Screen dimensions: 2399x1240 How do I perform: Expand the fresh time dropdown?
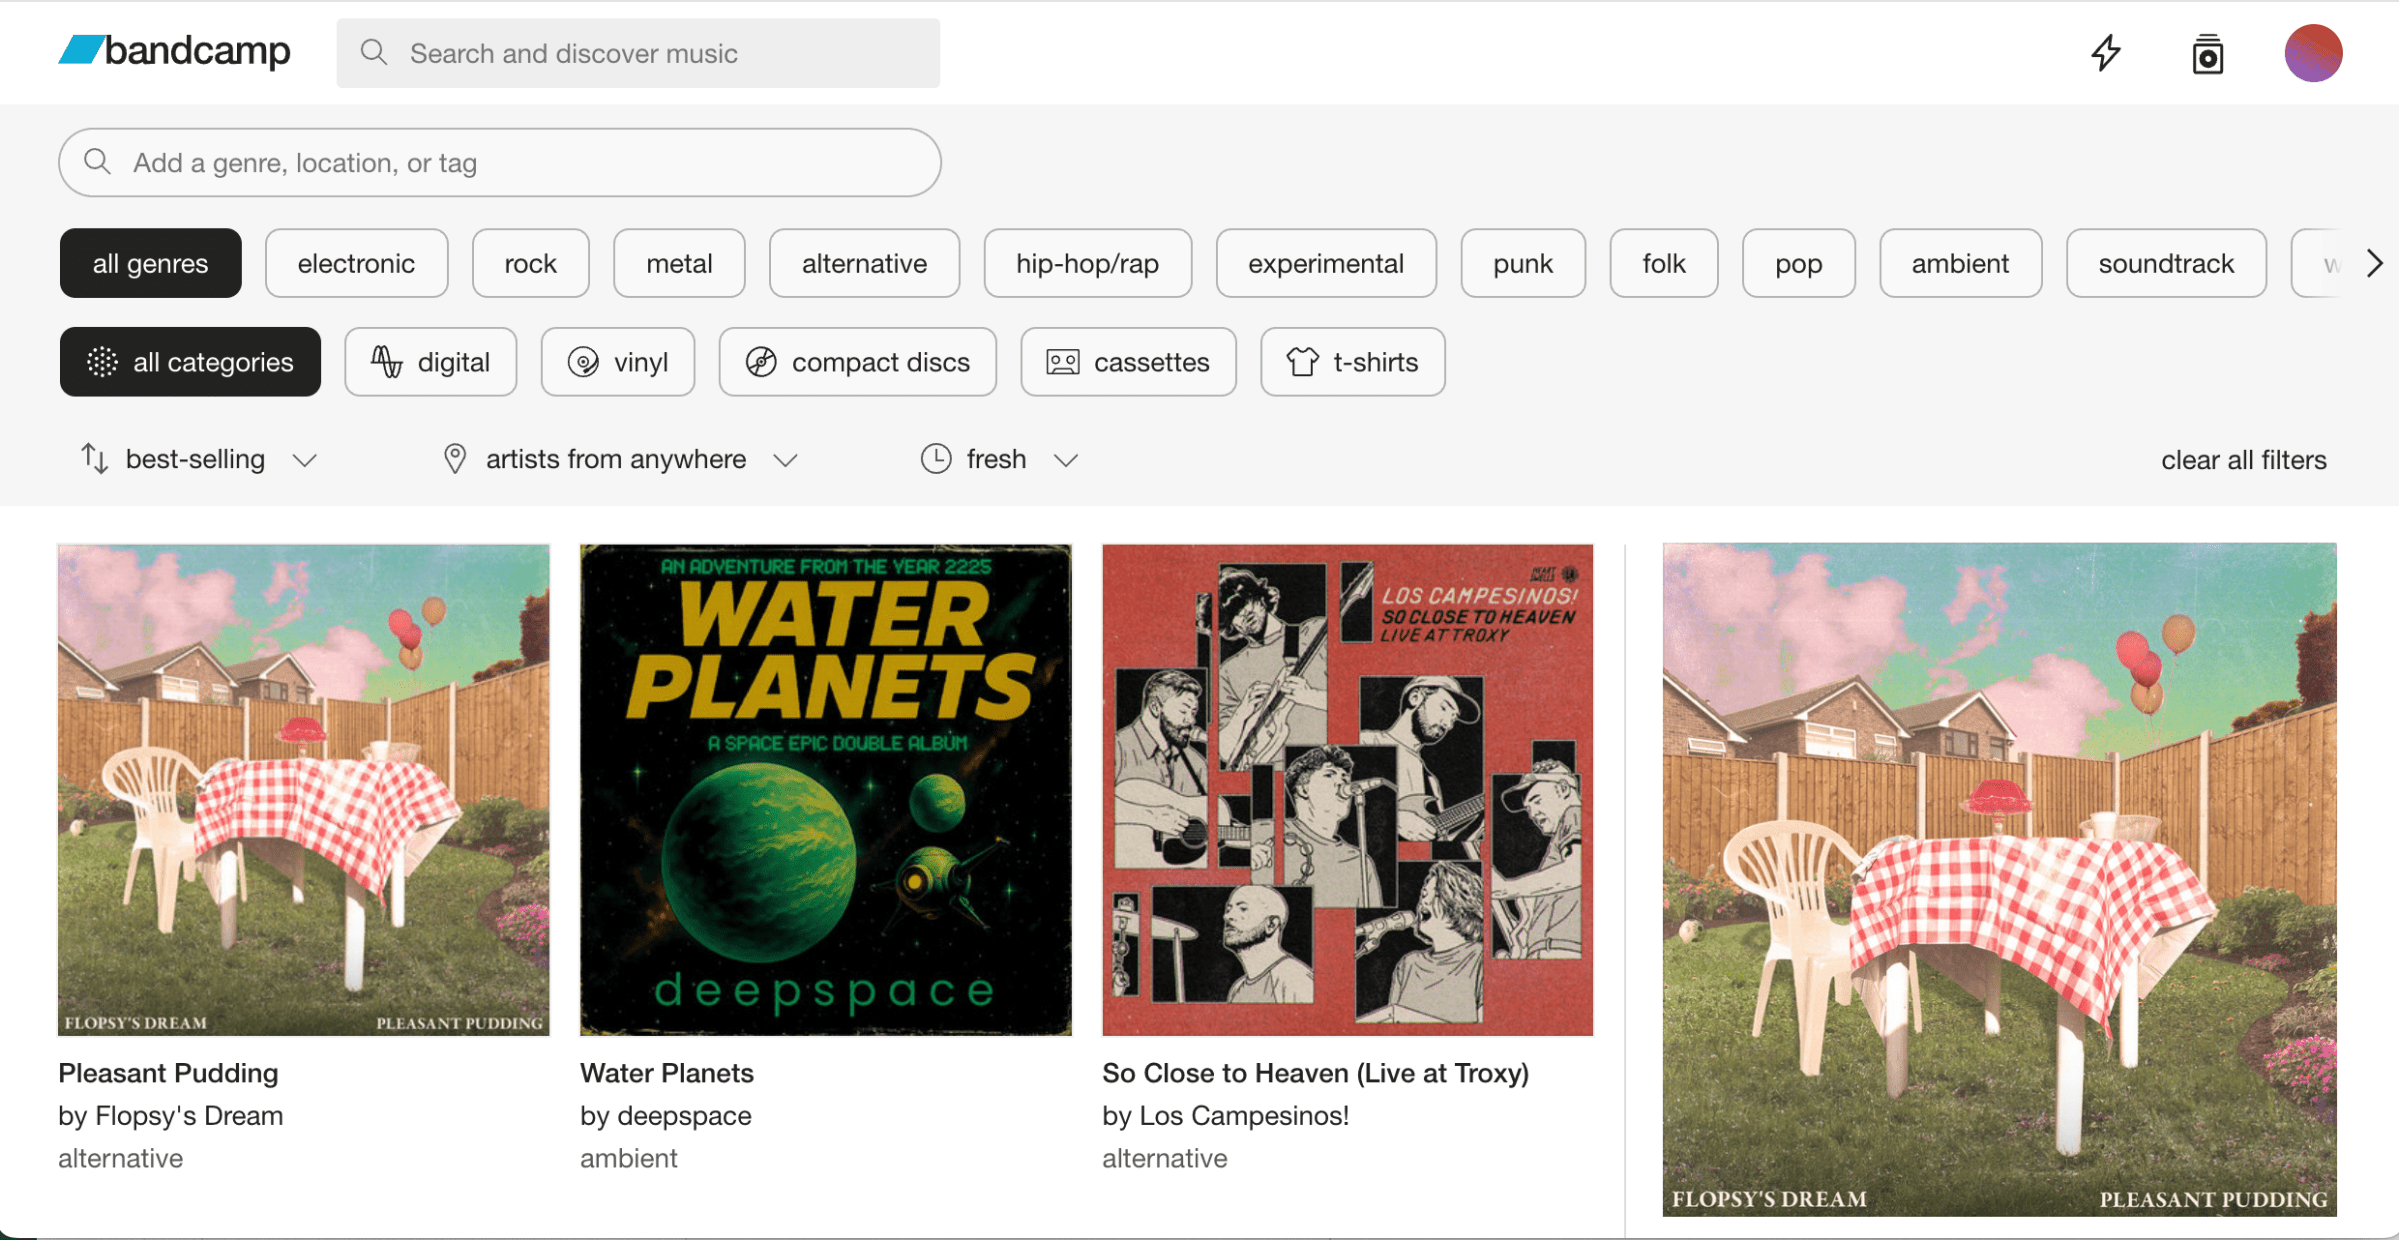pos(1066,460)
